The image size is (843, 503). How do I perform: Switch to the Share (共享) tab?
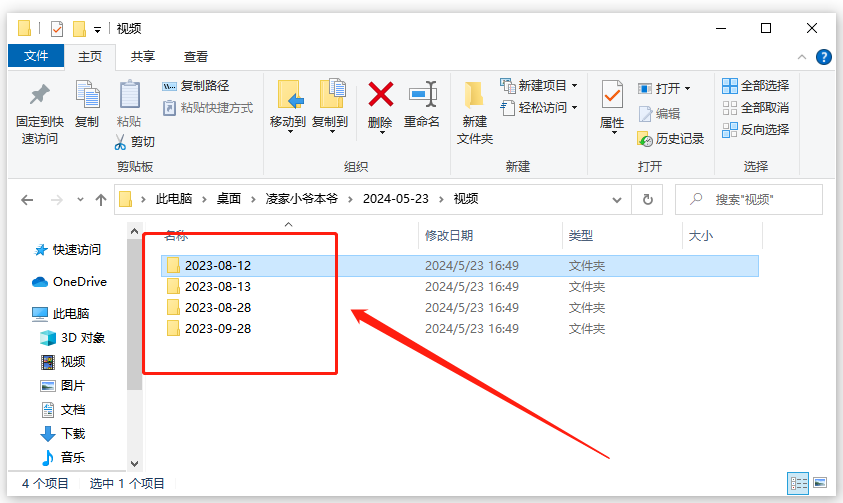142,56
